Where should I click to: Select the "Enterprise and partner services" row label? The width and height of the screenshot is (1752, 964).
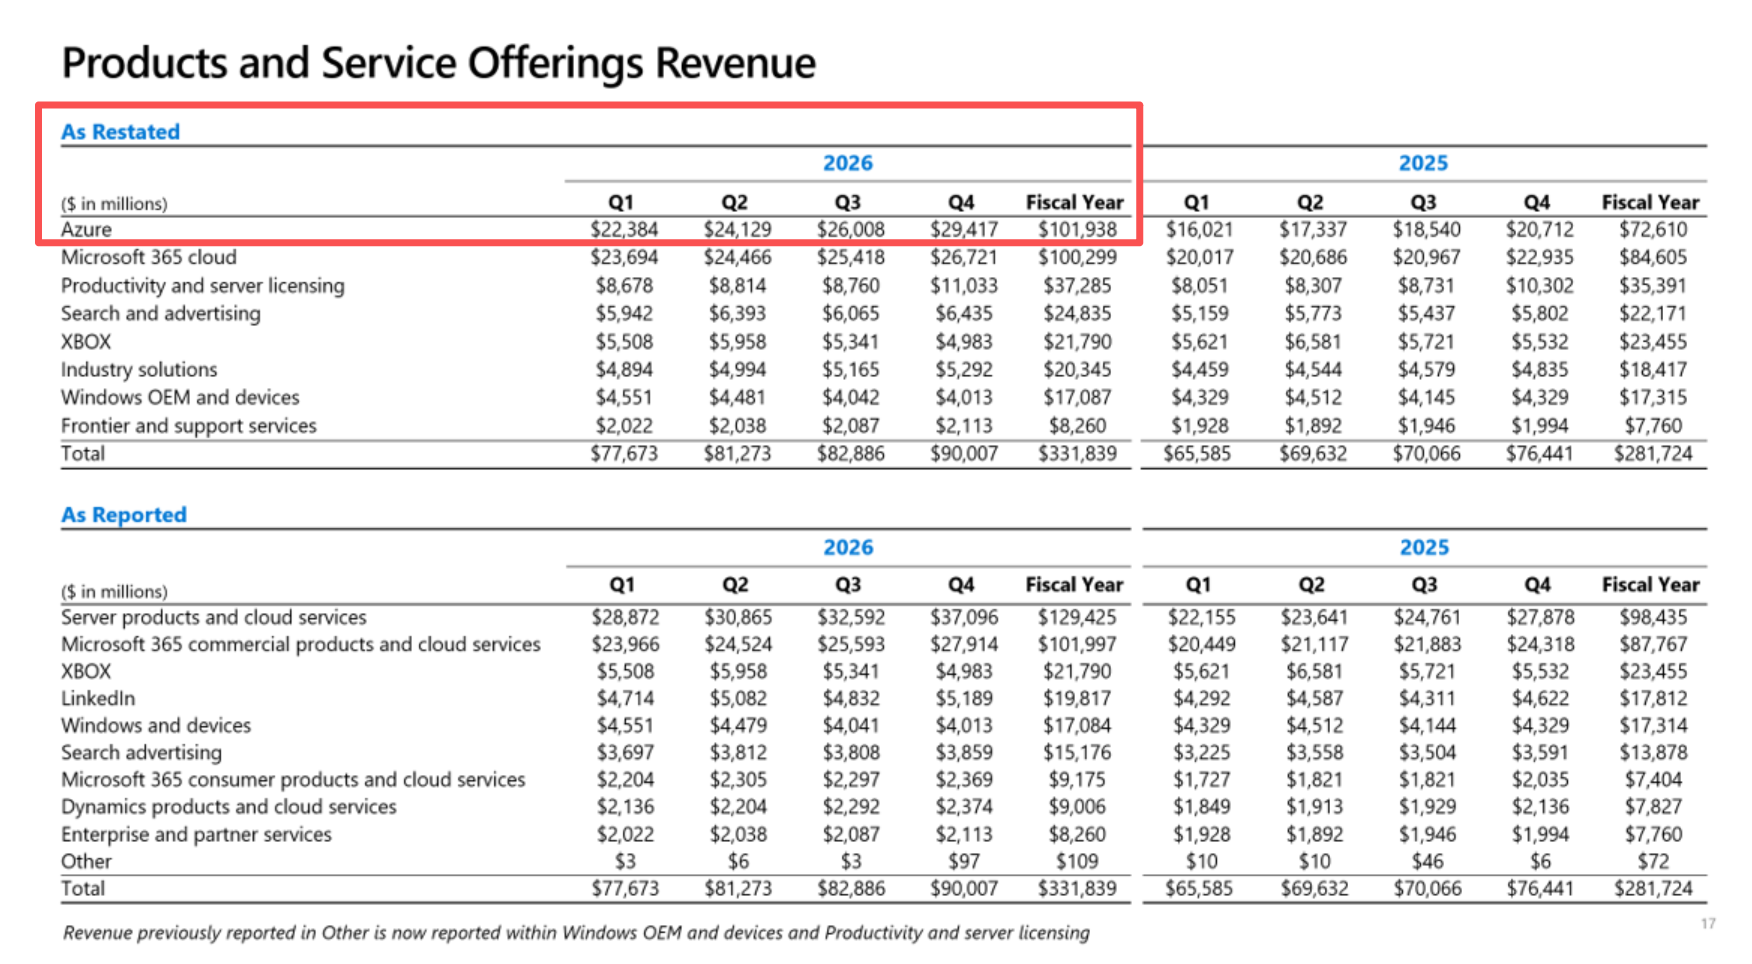tap(196, 835)
